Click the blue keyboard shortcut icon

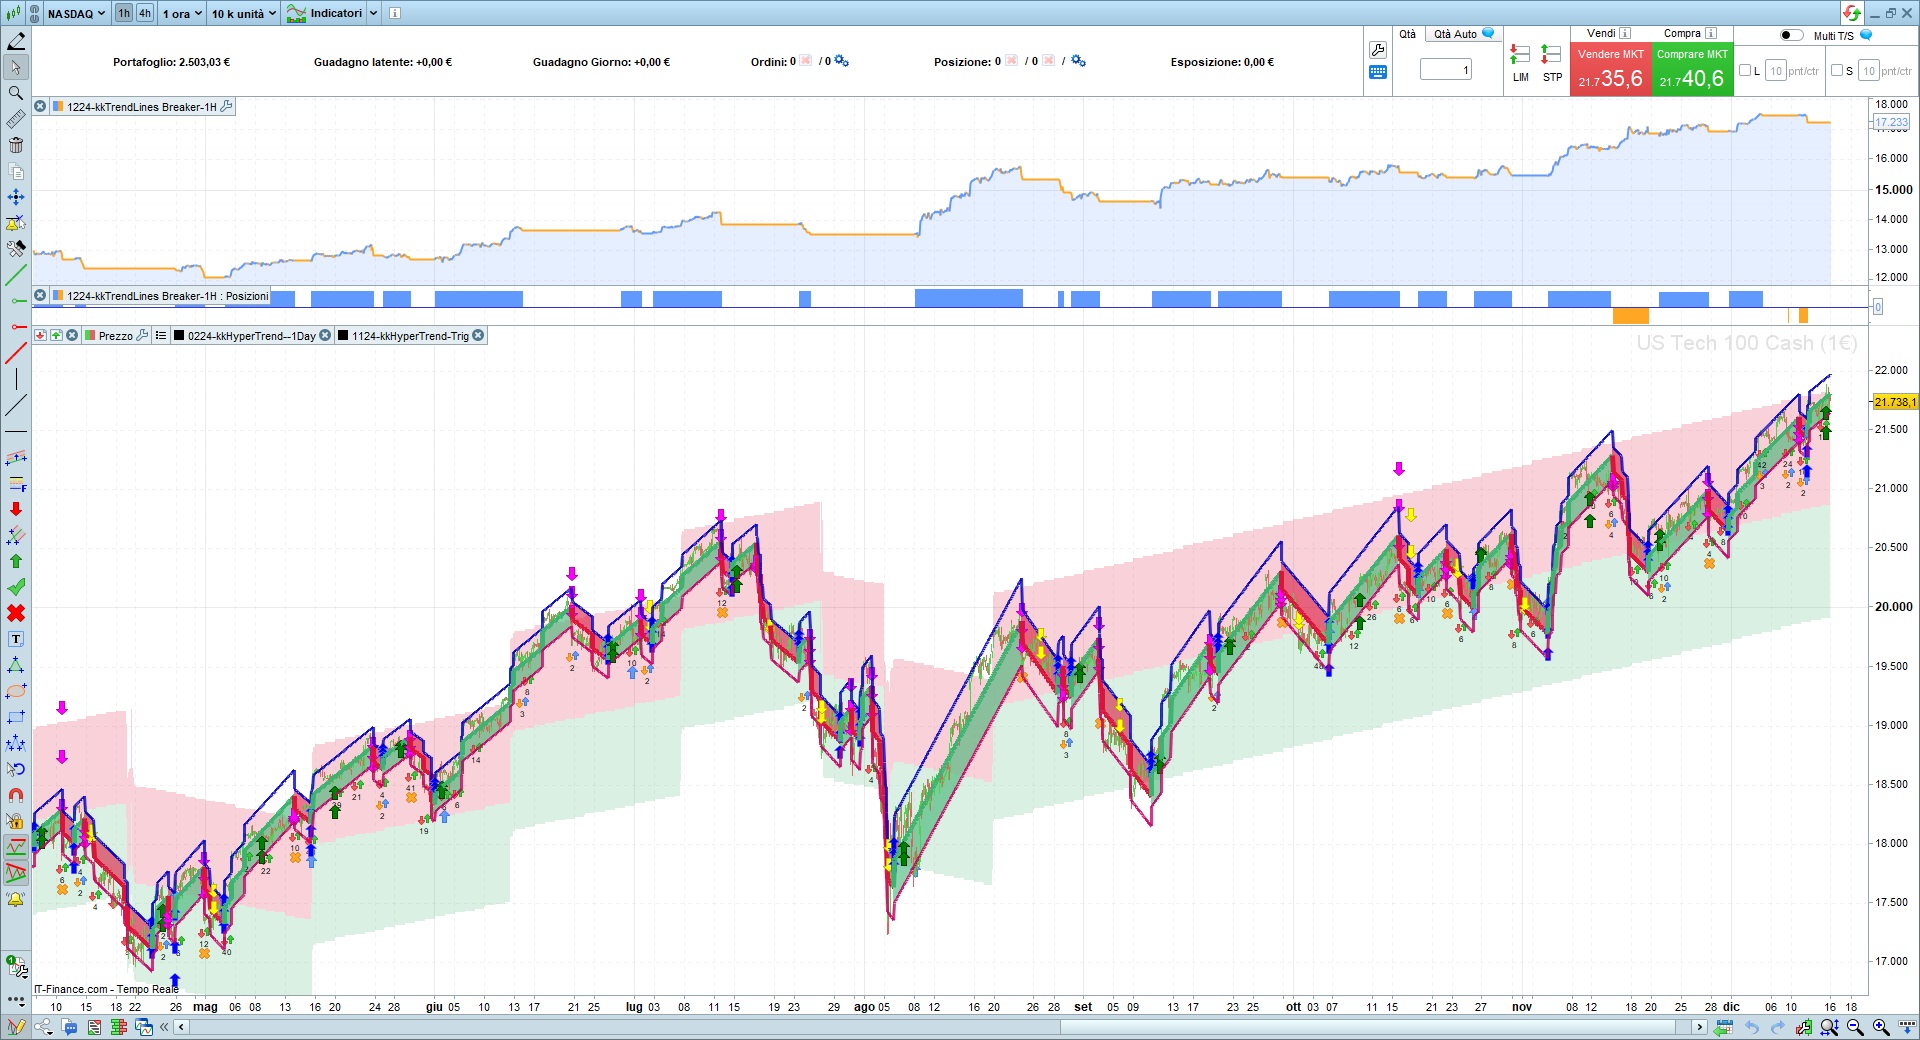point(1377,72)
